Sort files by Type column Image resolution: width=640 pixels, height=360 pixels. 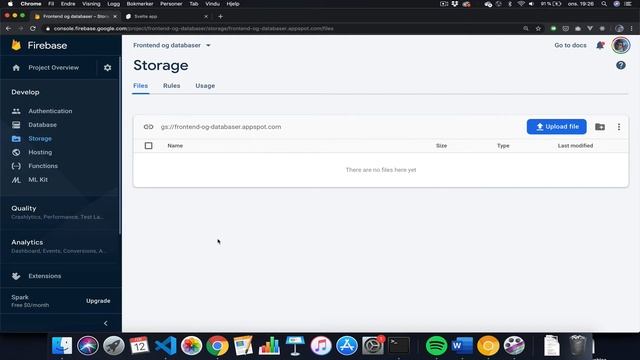503,146
